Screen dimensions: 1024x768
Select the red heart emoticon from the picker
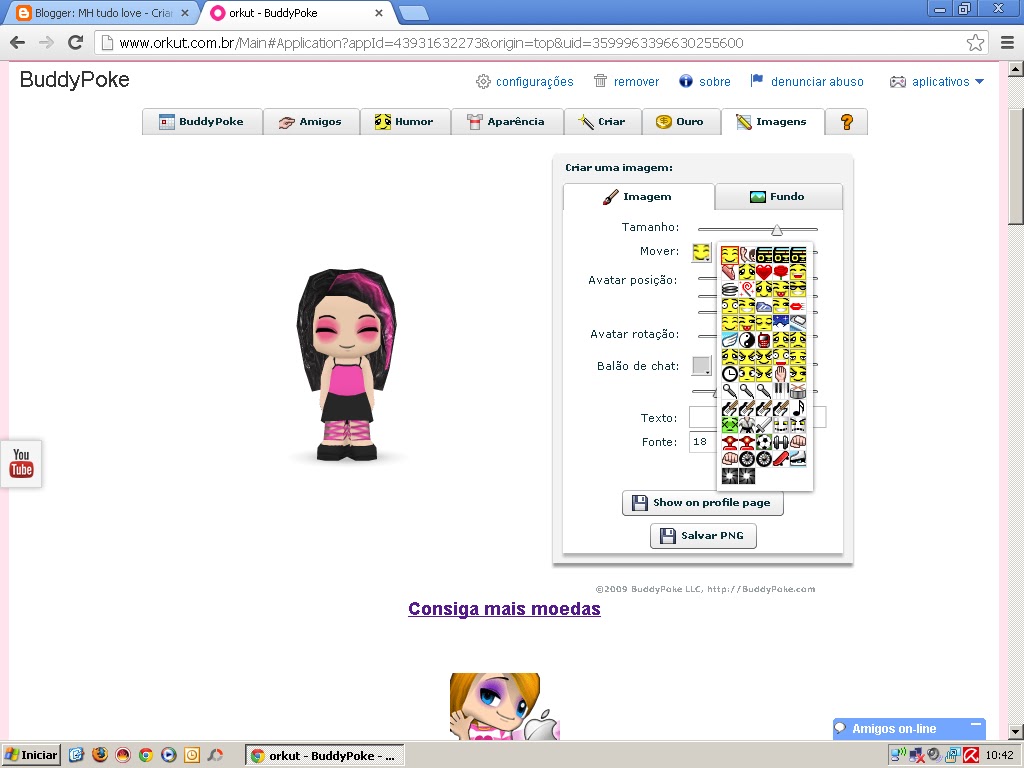point(763,273)
